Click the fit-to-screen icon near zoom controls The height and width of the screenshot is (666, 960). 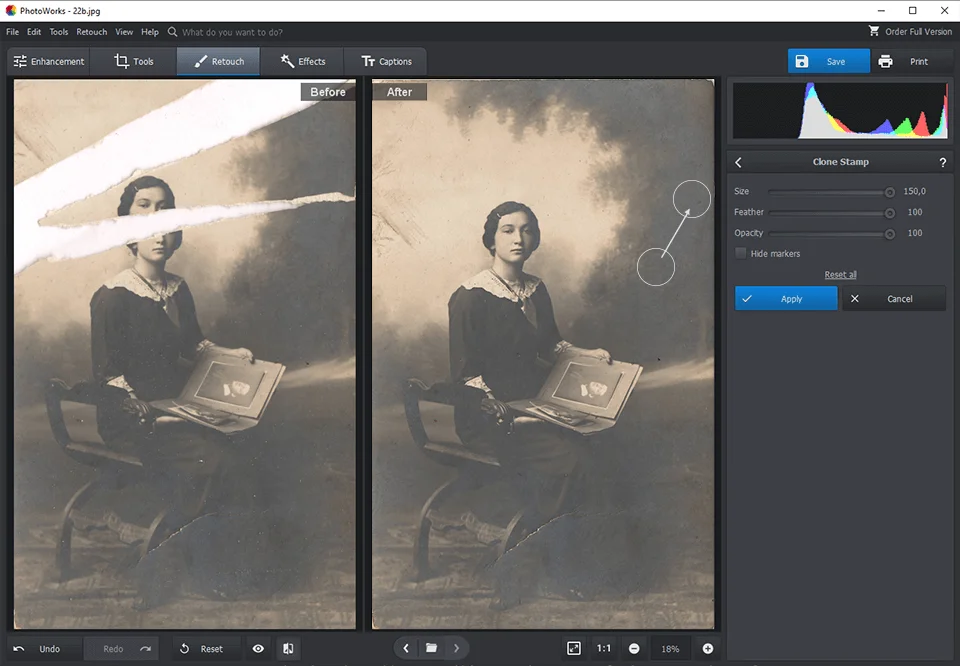click(x=572, y=648)
